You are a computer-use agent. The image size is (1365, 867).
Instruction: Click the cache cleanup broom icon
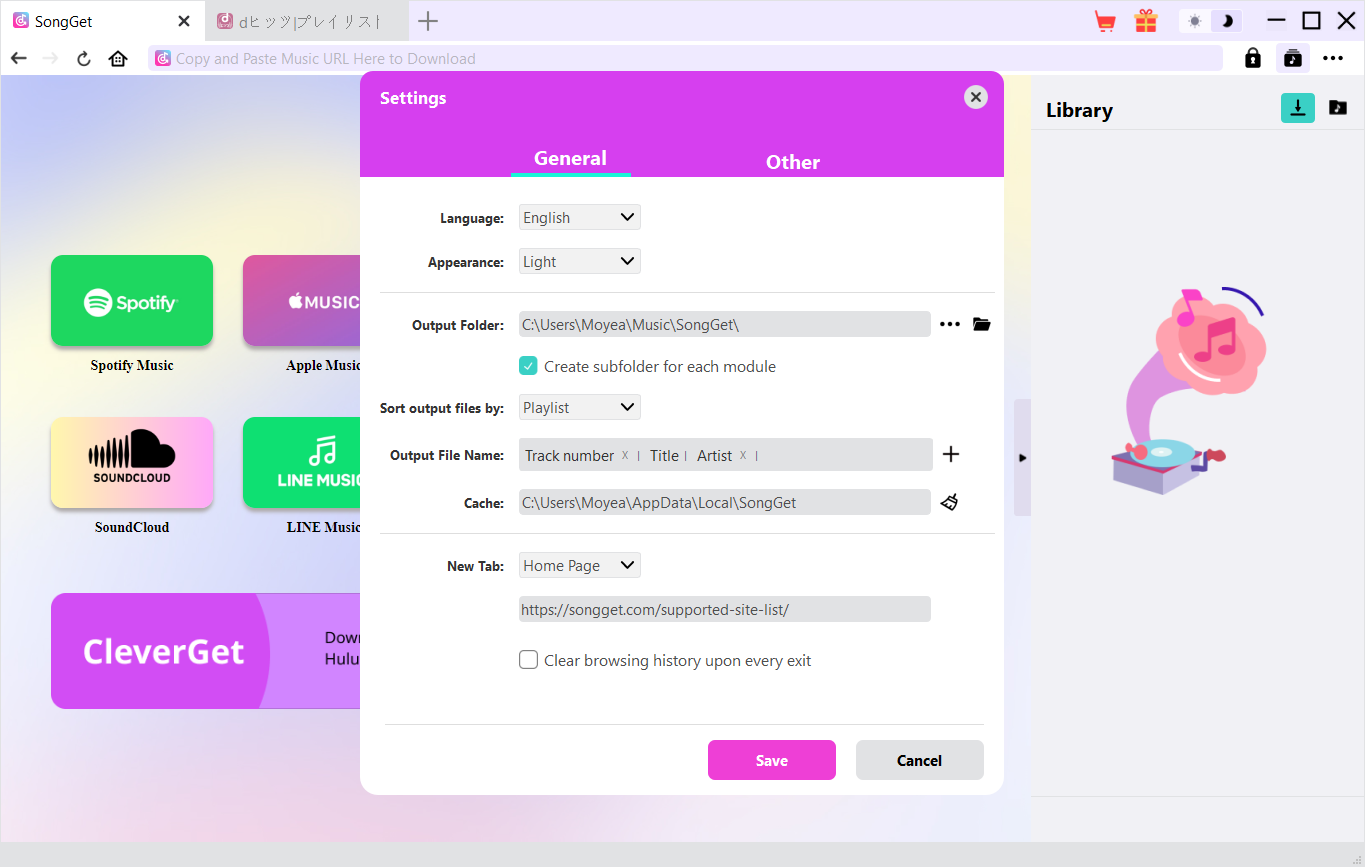click(x=949, y=502)
